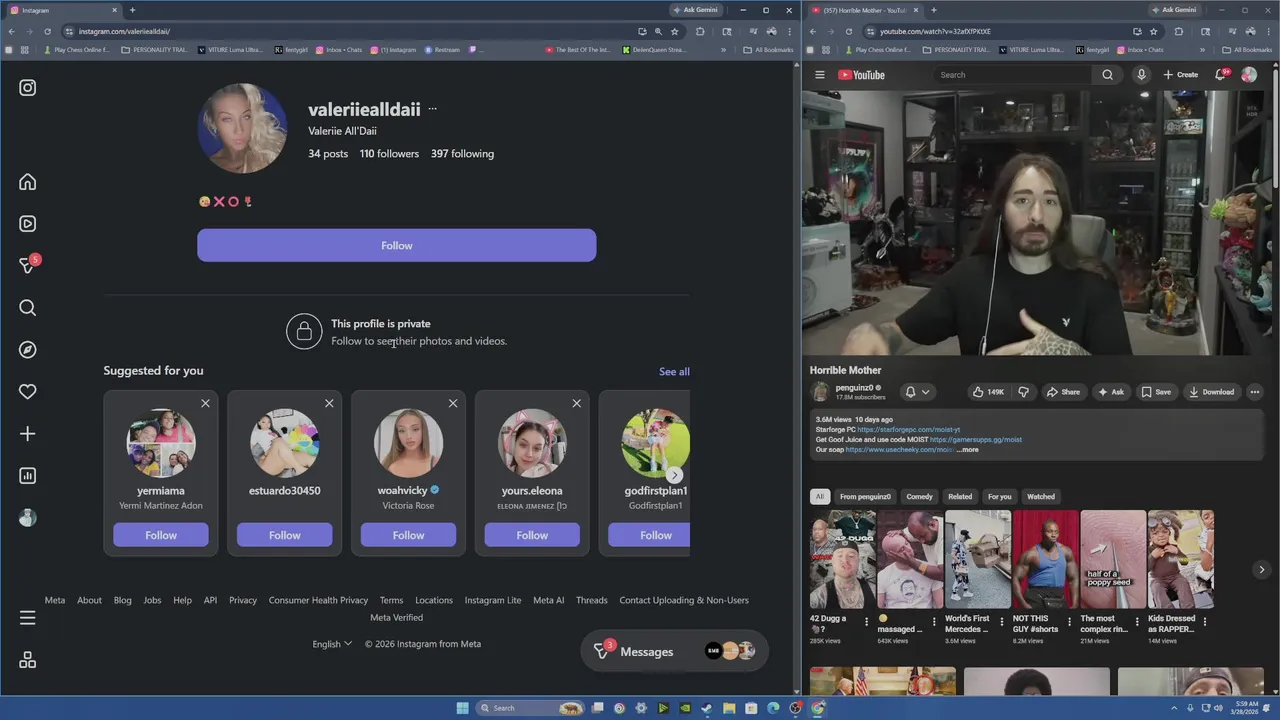Open 'The most complex rin...' short thumbnail
This screenshot has height=720, width=1280.
(1113, 559)
